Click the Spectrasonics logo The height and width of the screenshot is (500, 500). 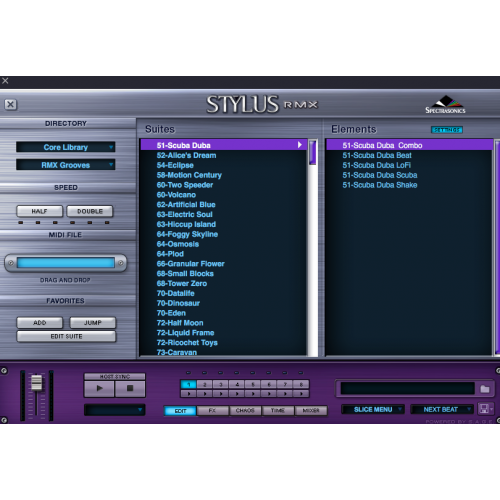pyautogui.click(x=445, y=105)
